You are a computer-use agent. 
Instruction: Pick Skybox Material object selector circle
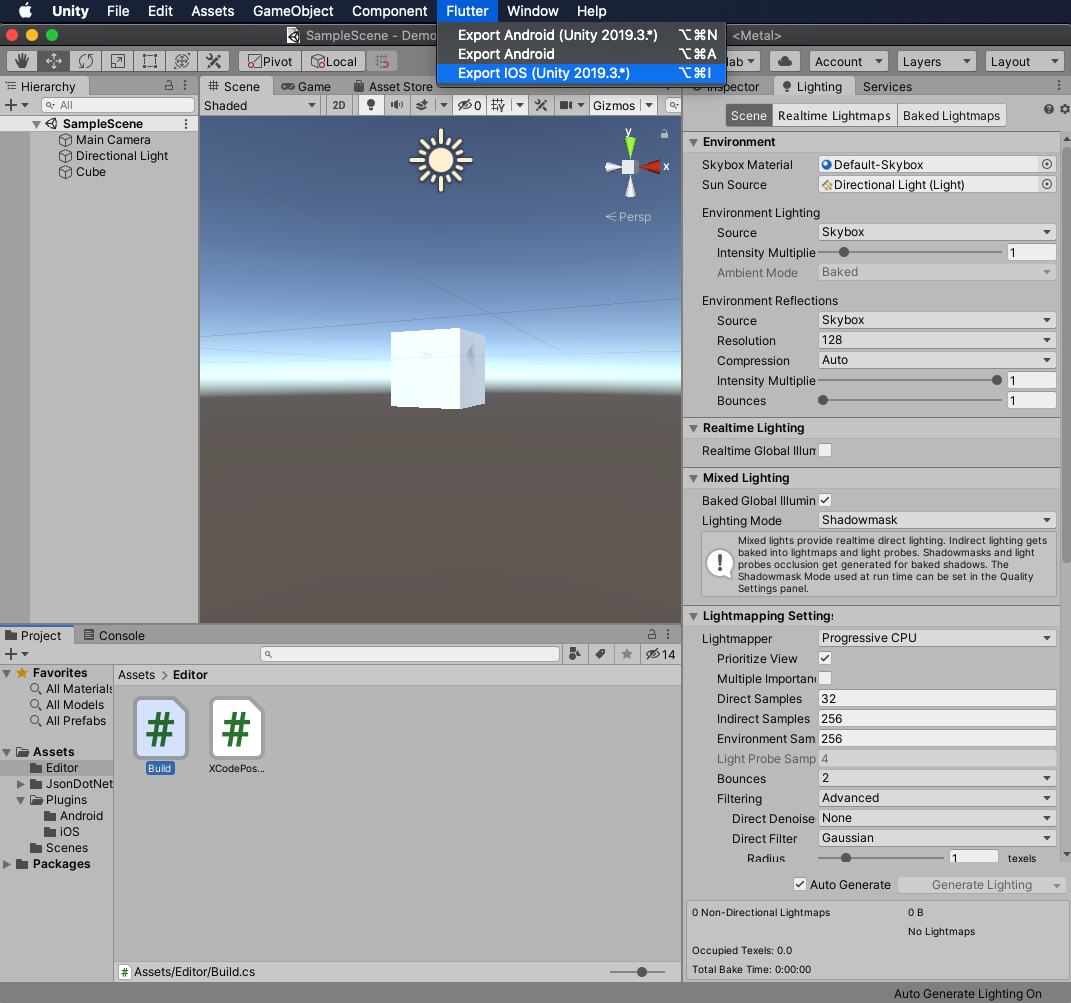[1046, 164]
